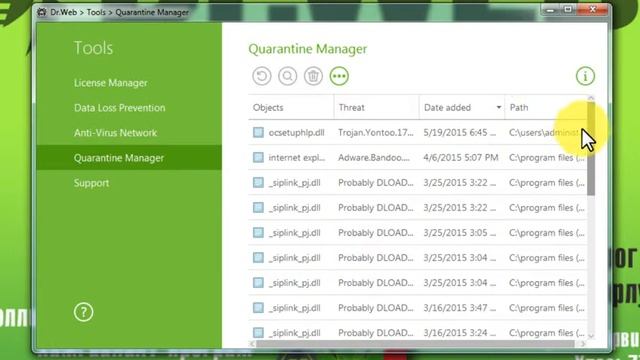Close the Dr.Web window
The image size is (640, 360).
point(593,9)
